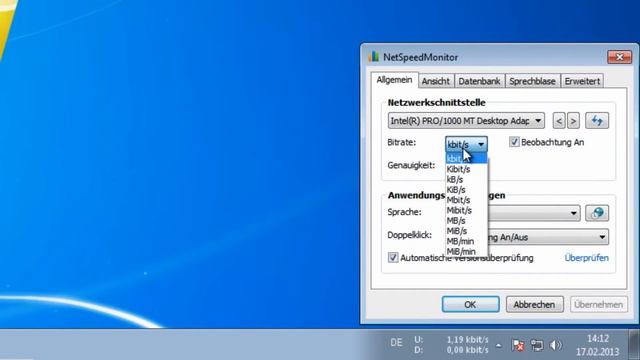Go to the Erweitert tab
The height and width of the screenshot is (360, 640).
click(x=582, y=81)
